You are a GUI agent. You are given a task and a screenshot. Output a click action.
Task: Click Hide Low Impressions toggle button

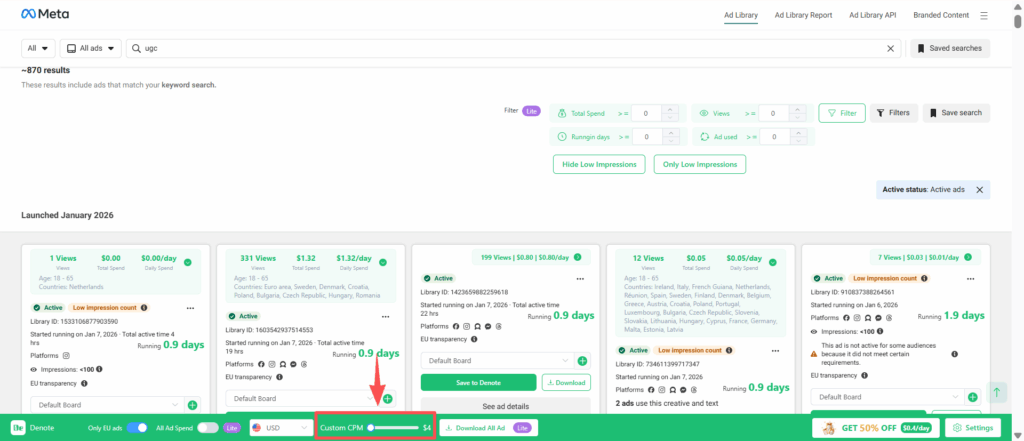click(x=598, y=164)
